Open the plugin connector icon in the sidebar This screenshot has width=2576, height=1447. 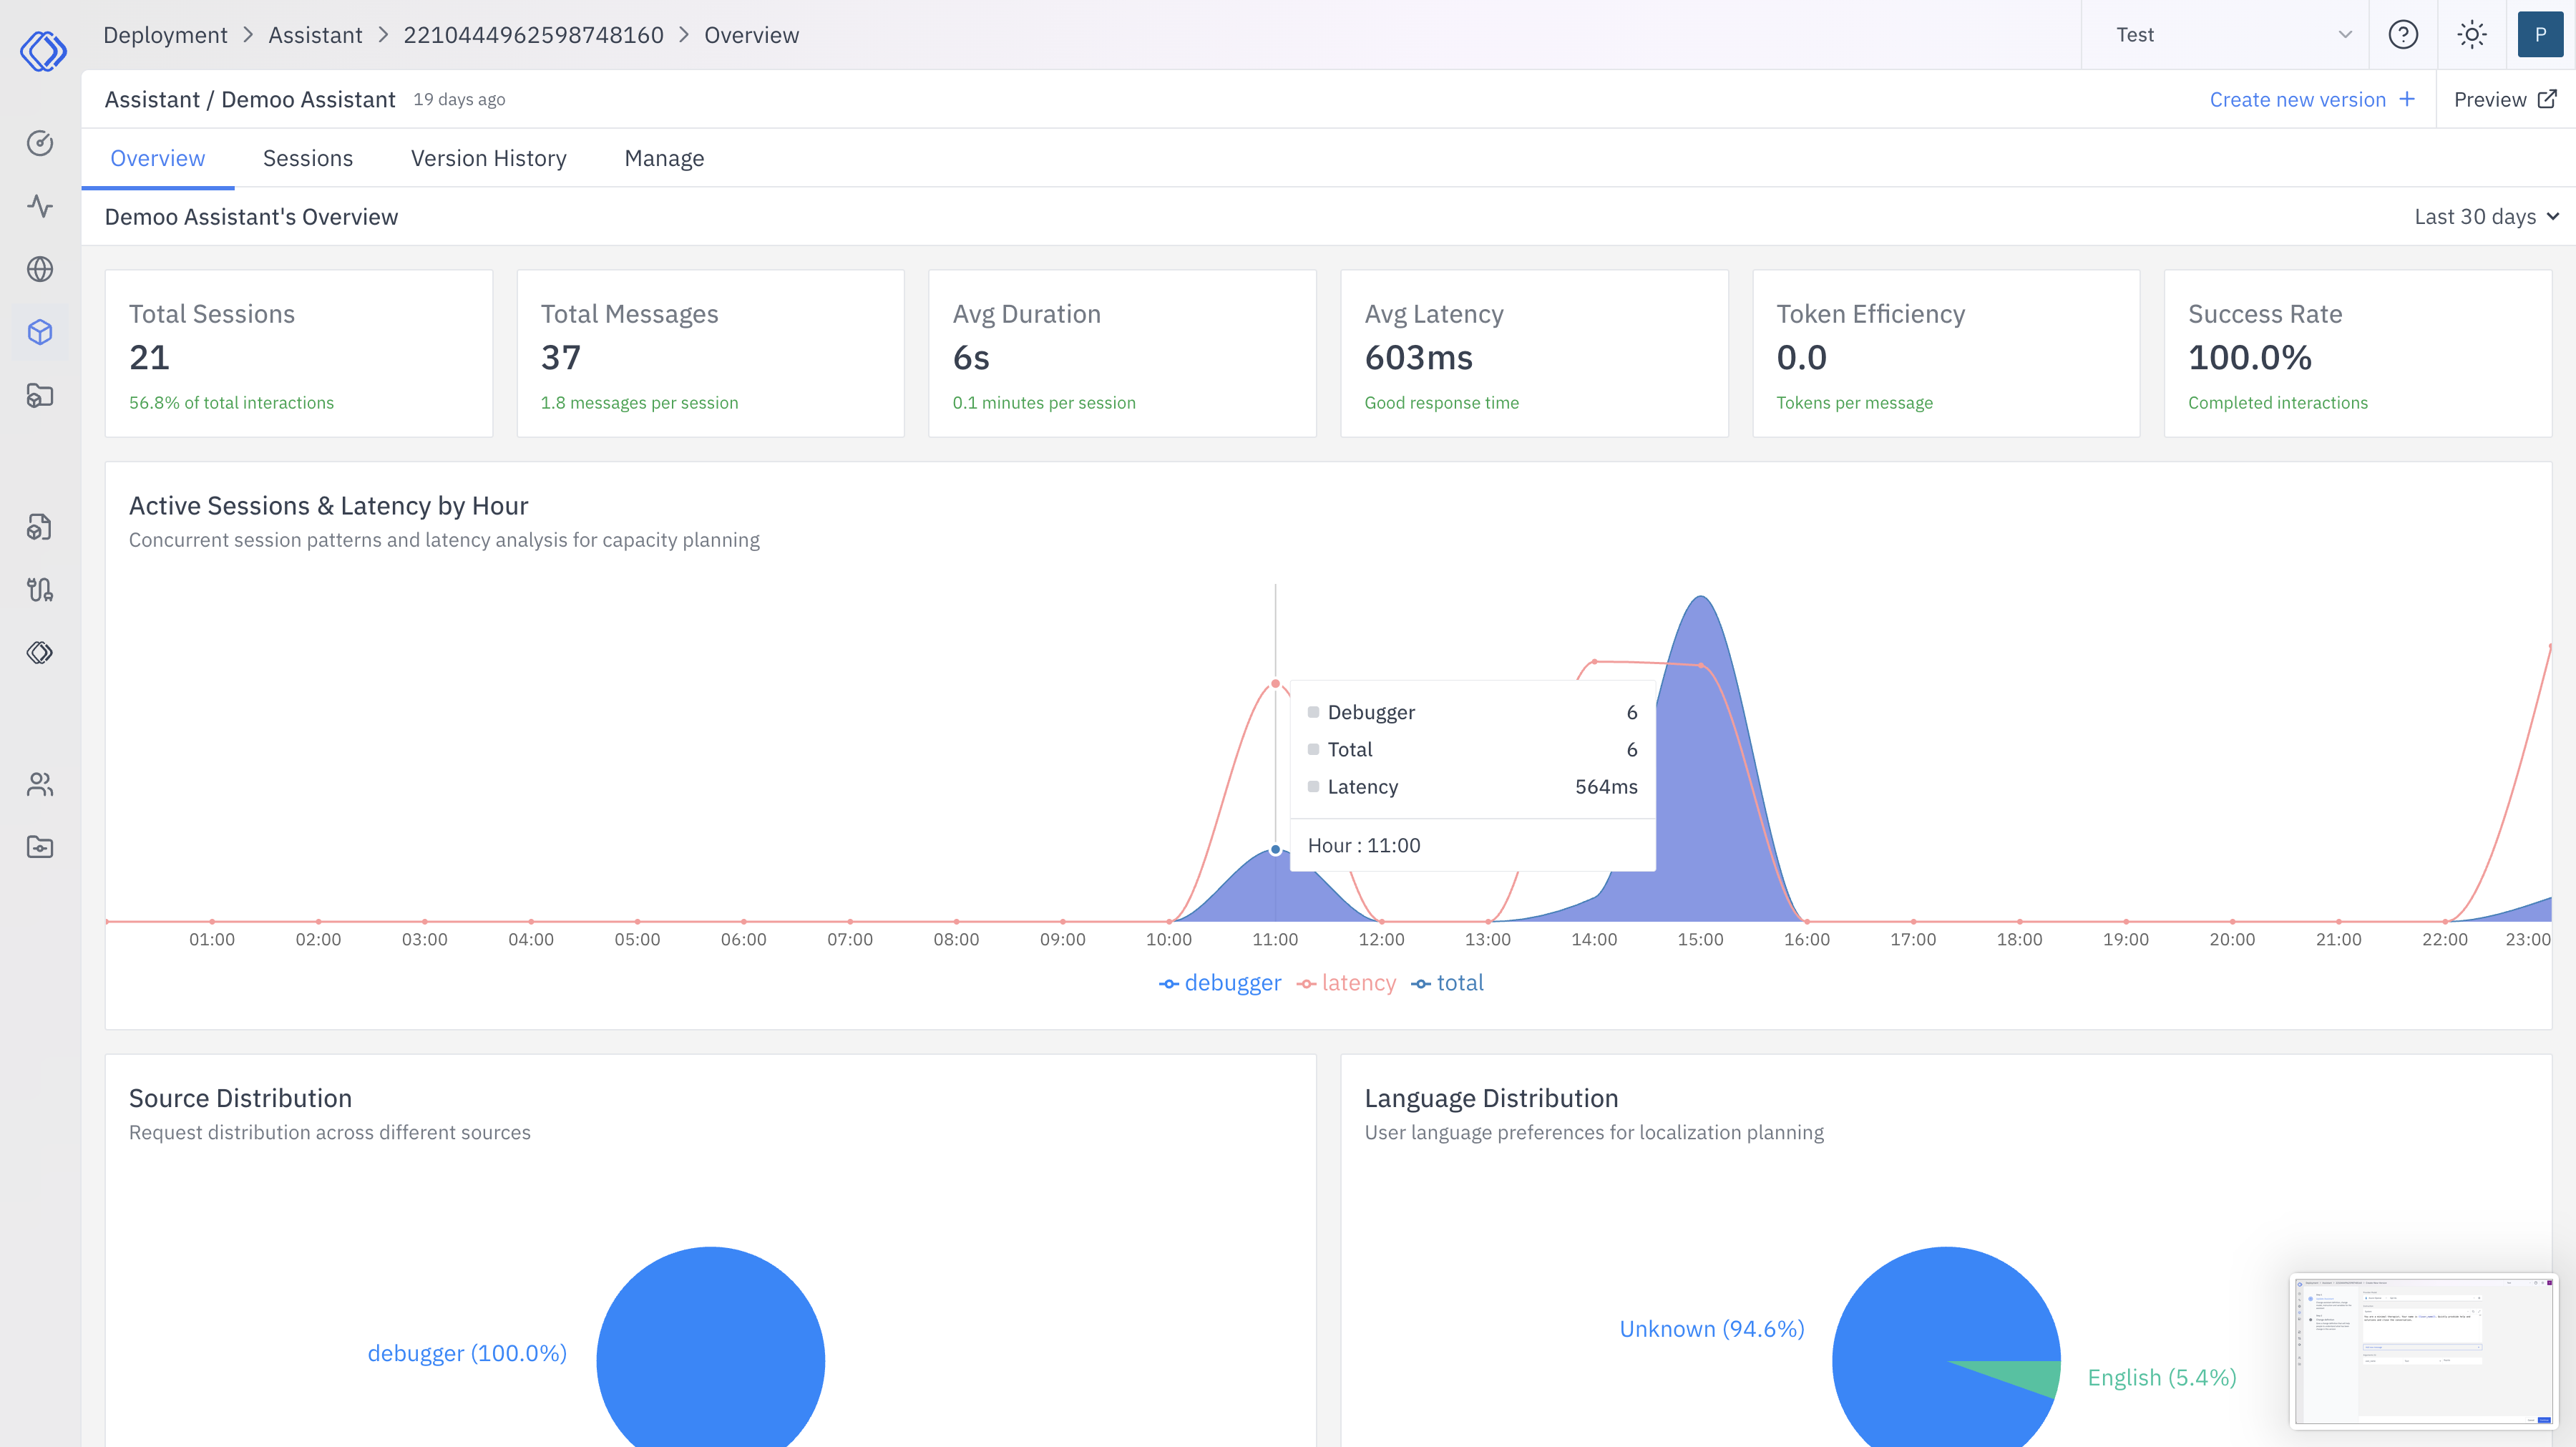pyautogui.click(x=40, y=589)
